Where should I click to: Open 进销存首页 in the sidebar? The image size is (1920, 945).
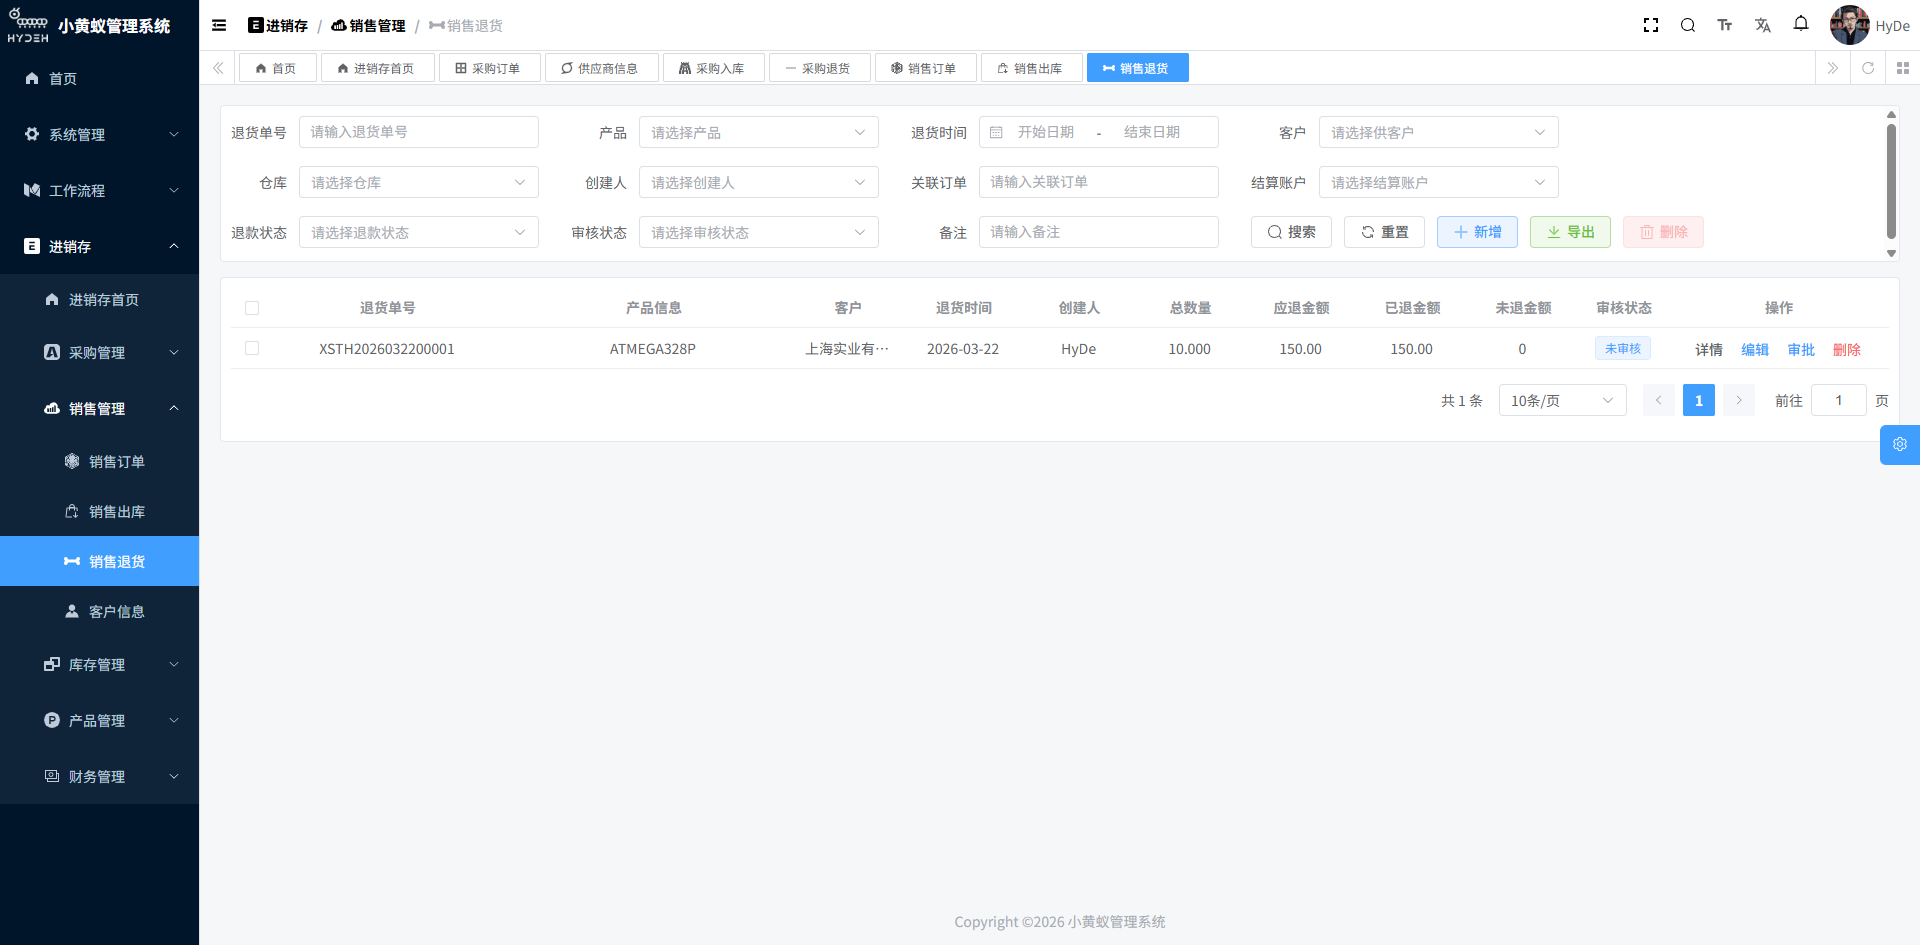click(x=99, y=300)
